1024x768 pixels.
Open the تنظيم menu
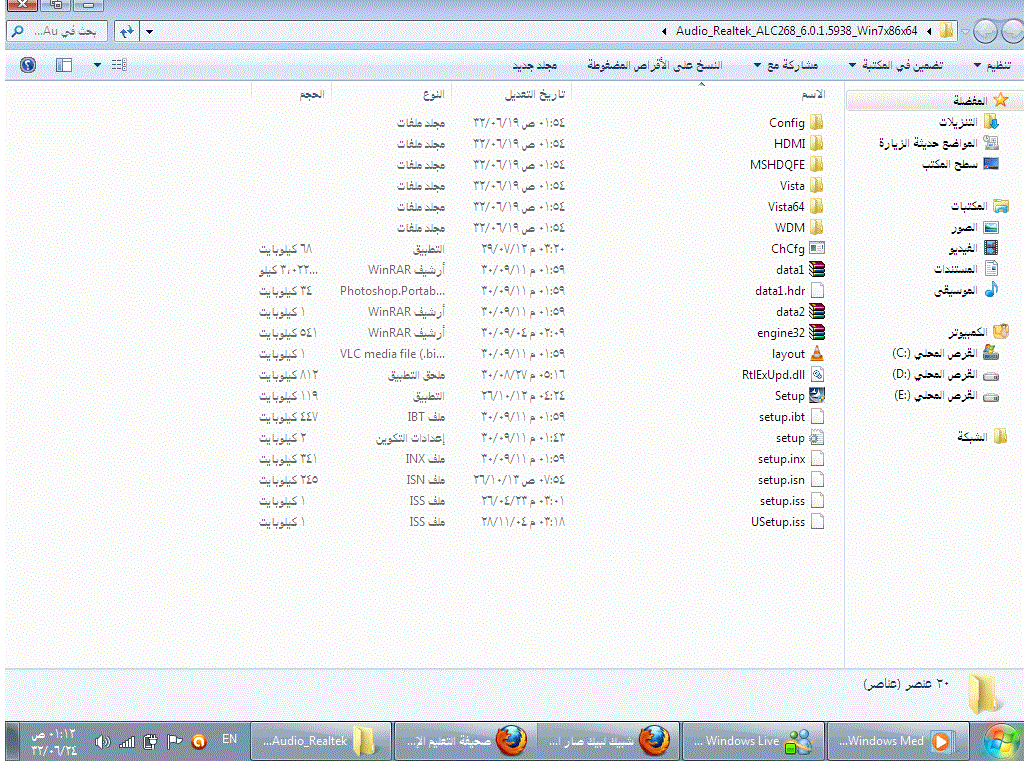coord(993,65)
